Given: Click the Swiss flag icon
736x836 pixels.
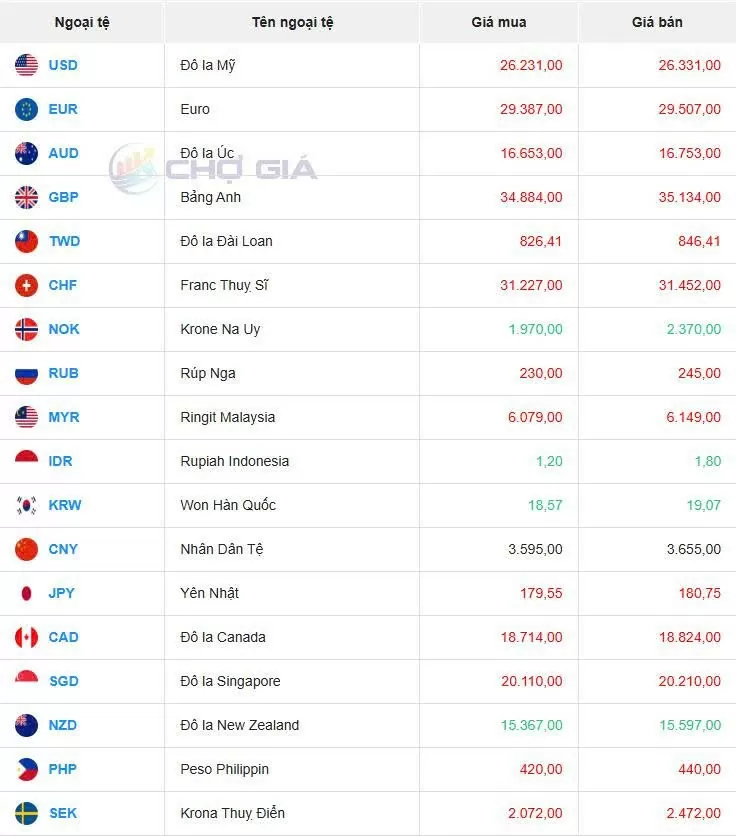Looking at the screenshot, I should pos(27,285).
